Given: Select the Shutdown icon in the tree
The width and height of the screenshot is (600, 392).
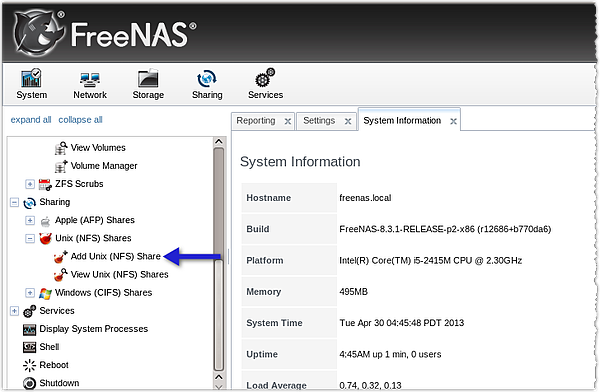Looking at the screenshot, I should 29,383.
